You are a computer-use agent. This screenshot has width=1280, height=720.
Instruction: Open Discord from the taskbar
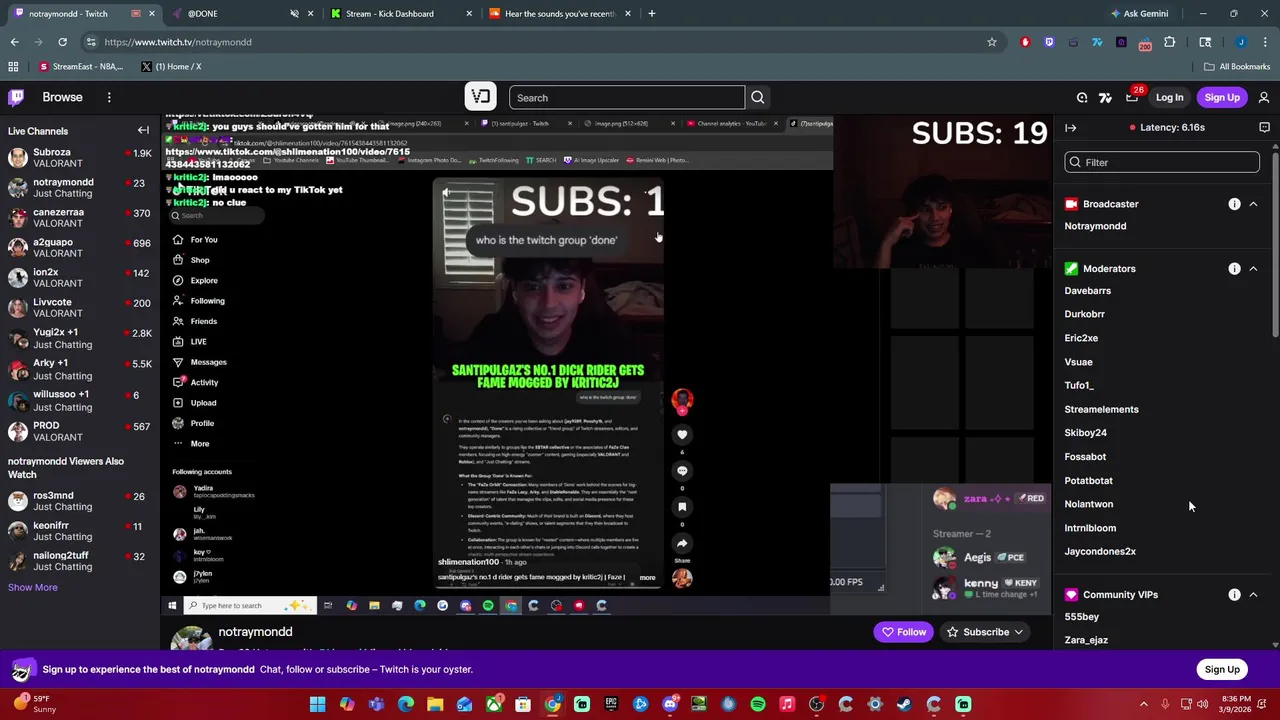pos(669,704)
